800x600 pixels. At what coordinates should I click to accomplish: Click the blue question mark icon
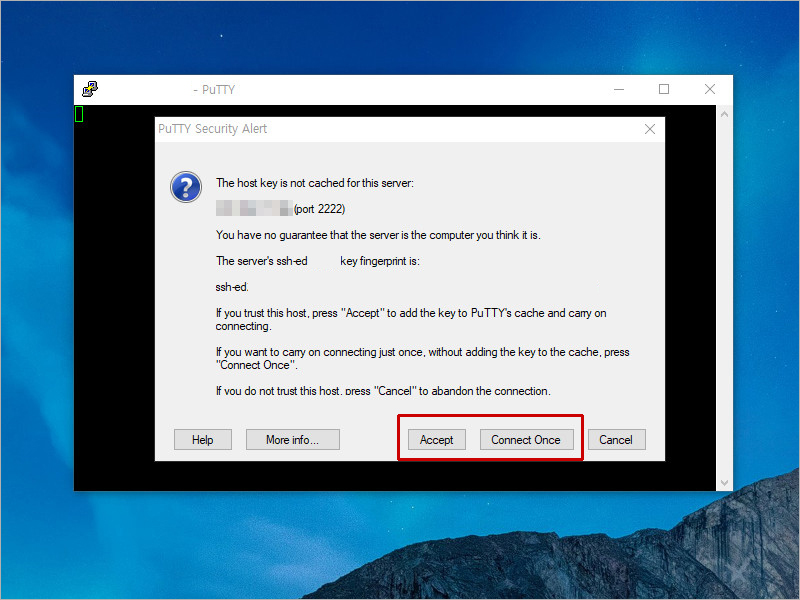coord(186,187)
